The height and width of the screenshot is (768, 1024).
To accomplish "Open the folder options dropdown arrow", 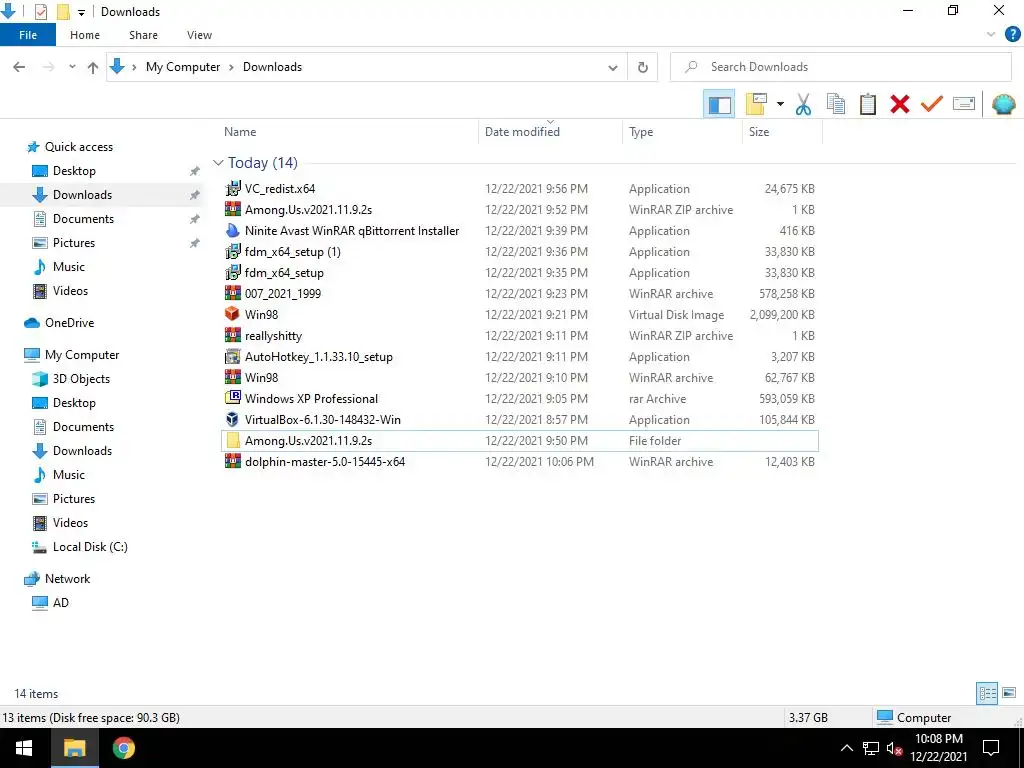I will point(780,104).
